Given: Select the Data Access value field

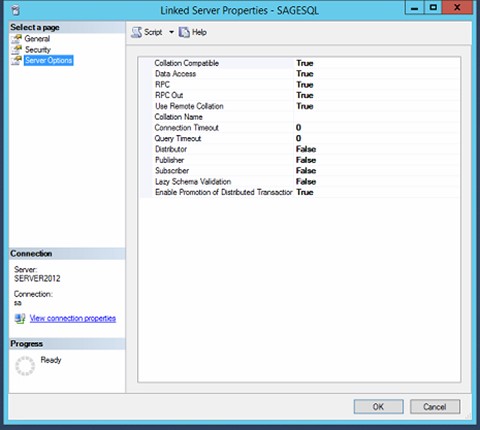Looking at the screenshot, I should coord(377,74).
